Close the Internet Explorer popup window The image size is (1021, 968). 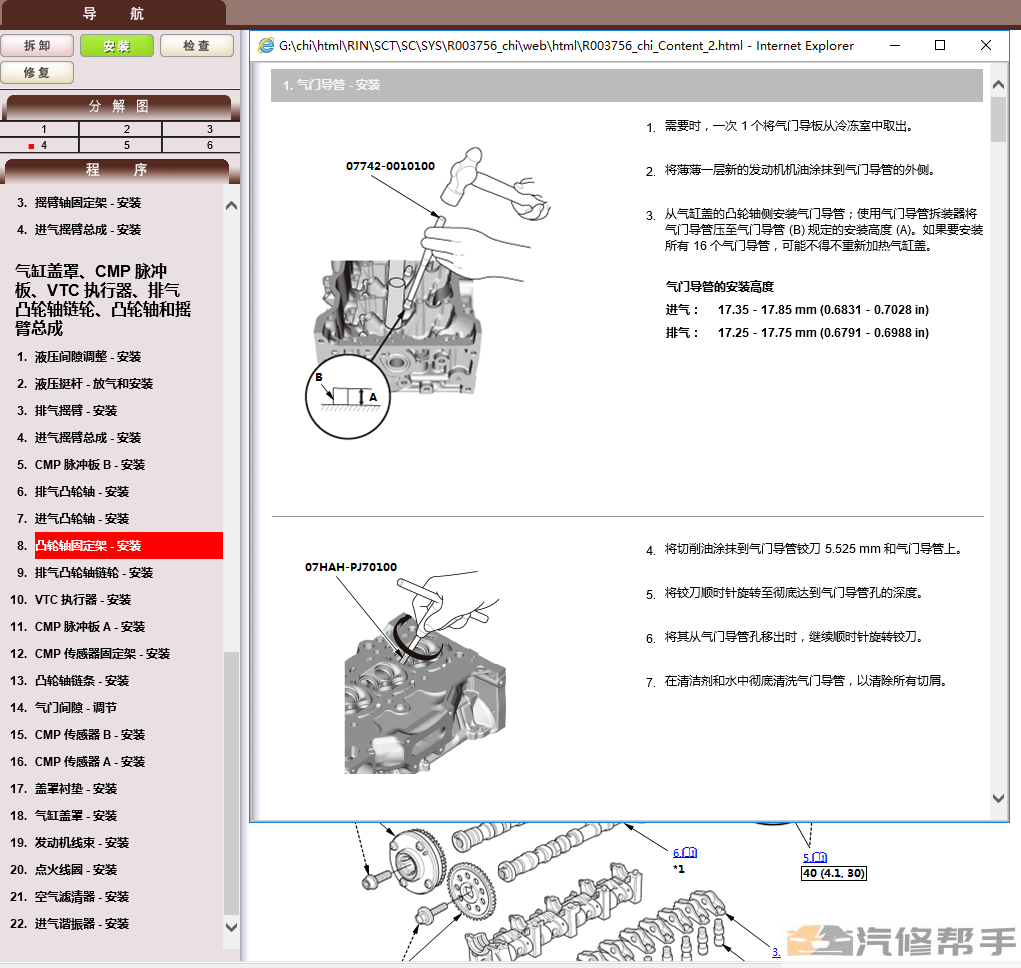(986, 46)
